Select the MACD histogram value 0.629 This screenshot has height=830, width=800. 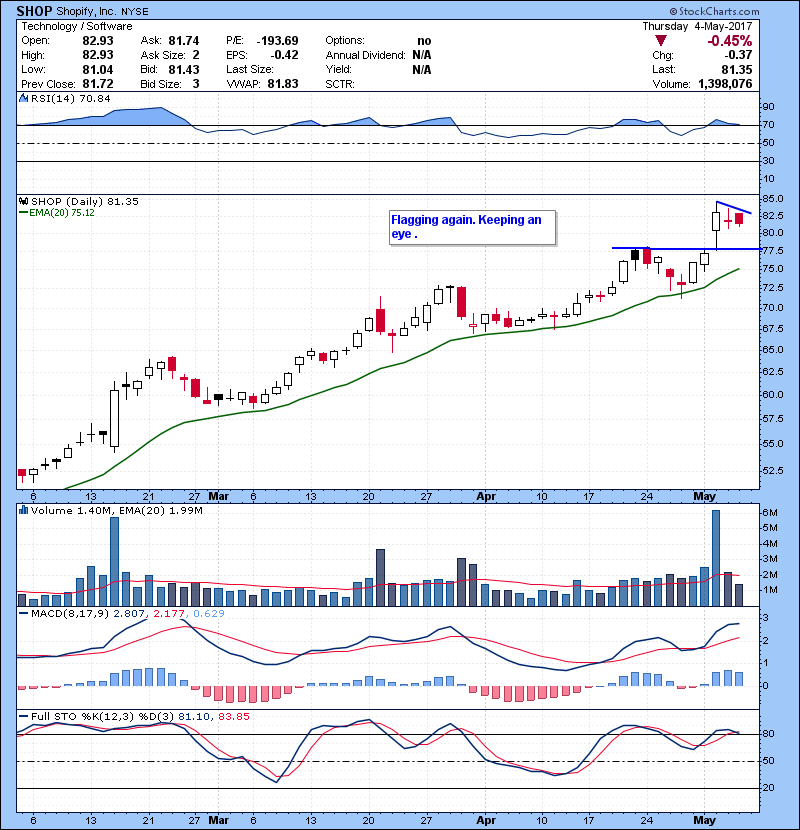(x=209, y=614)
